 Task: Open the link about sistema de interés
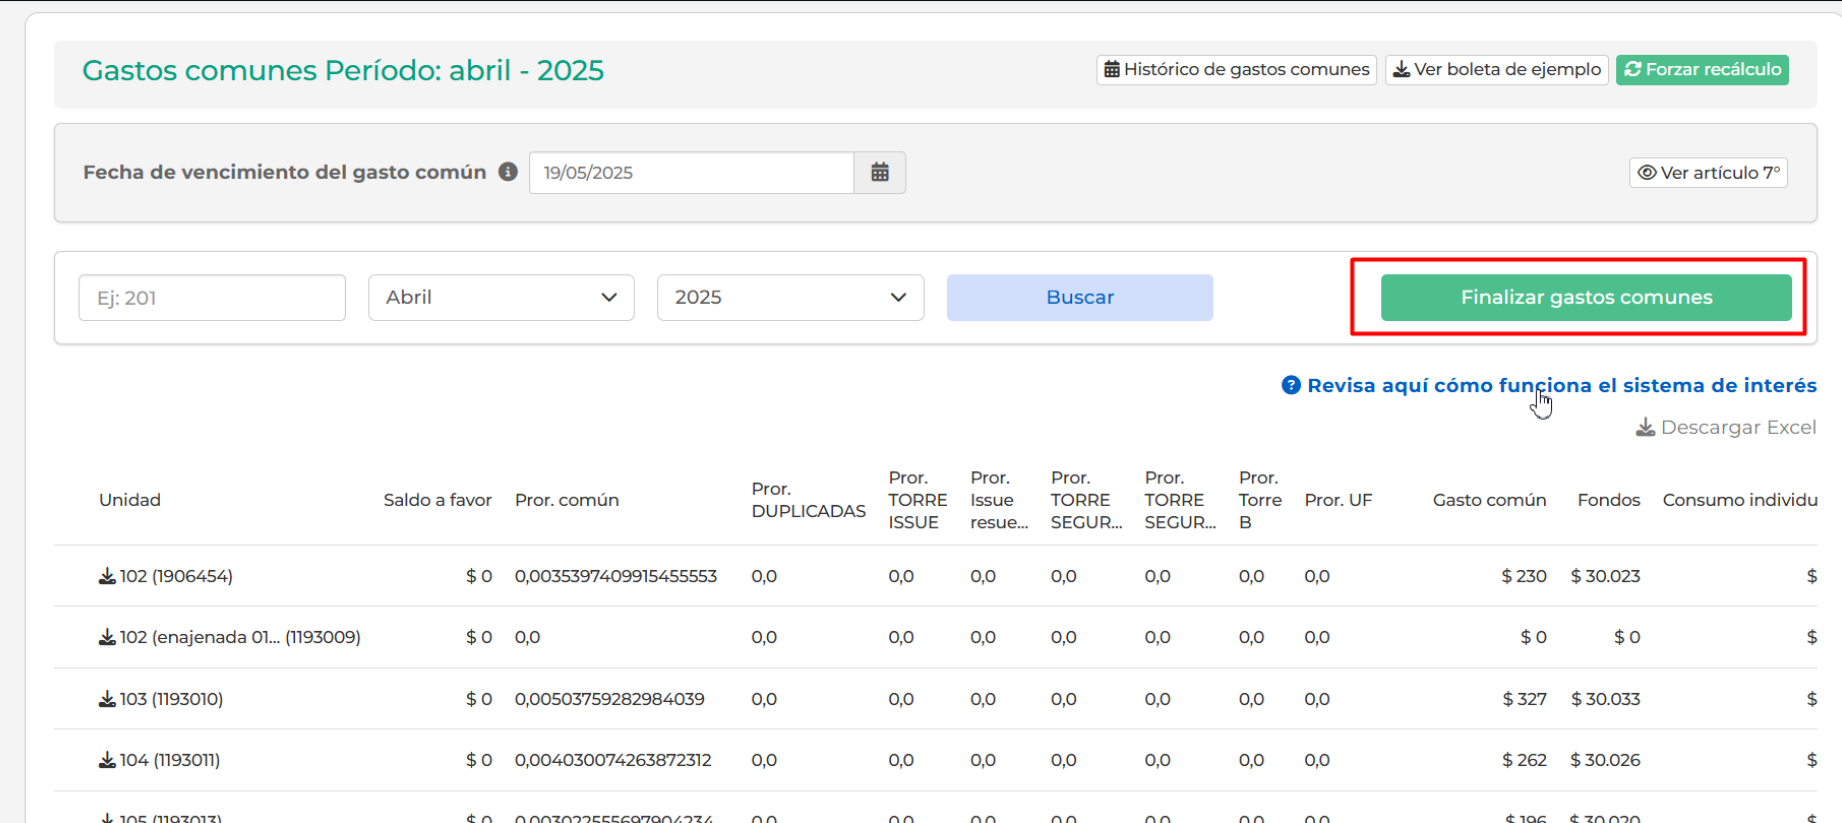pyautogui.click(x=1561, y=386)
